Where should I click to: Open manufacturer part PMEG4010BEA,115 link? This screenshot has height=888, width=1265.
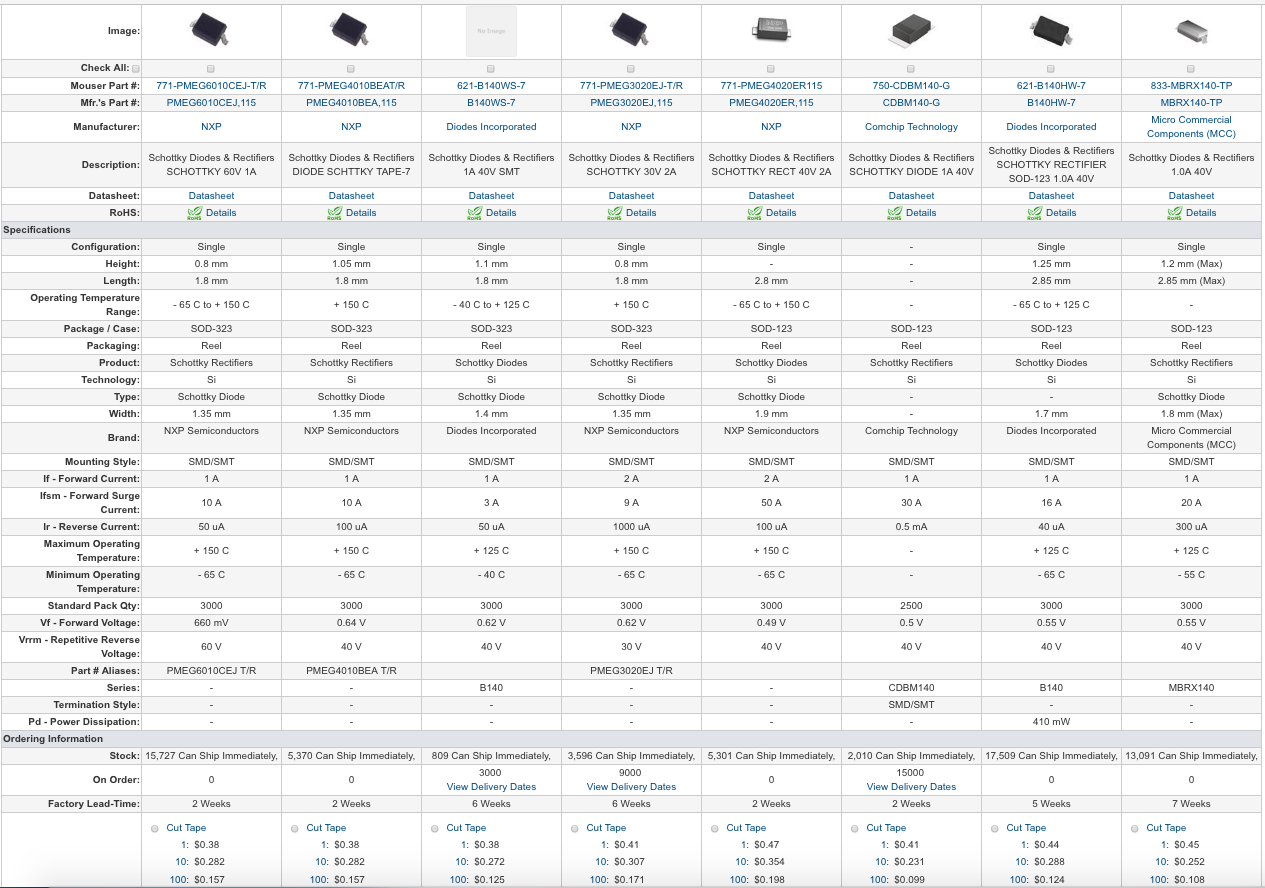pyautogui.click(x=351, y=103)
